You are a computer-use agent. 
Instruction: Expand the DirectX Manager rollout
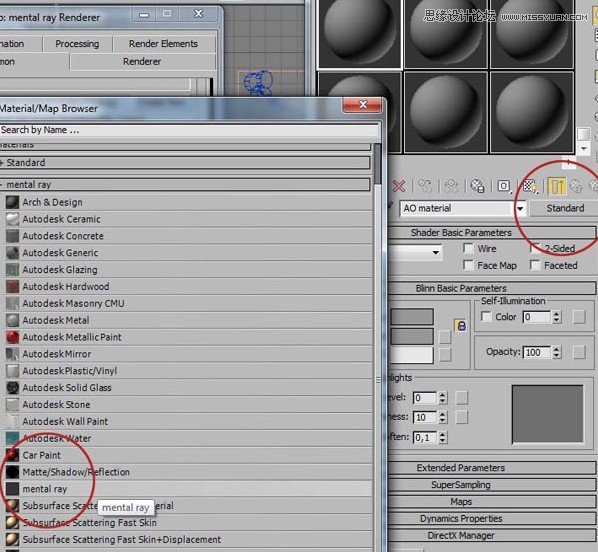pyautogui.click(x=491, y=535)
